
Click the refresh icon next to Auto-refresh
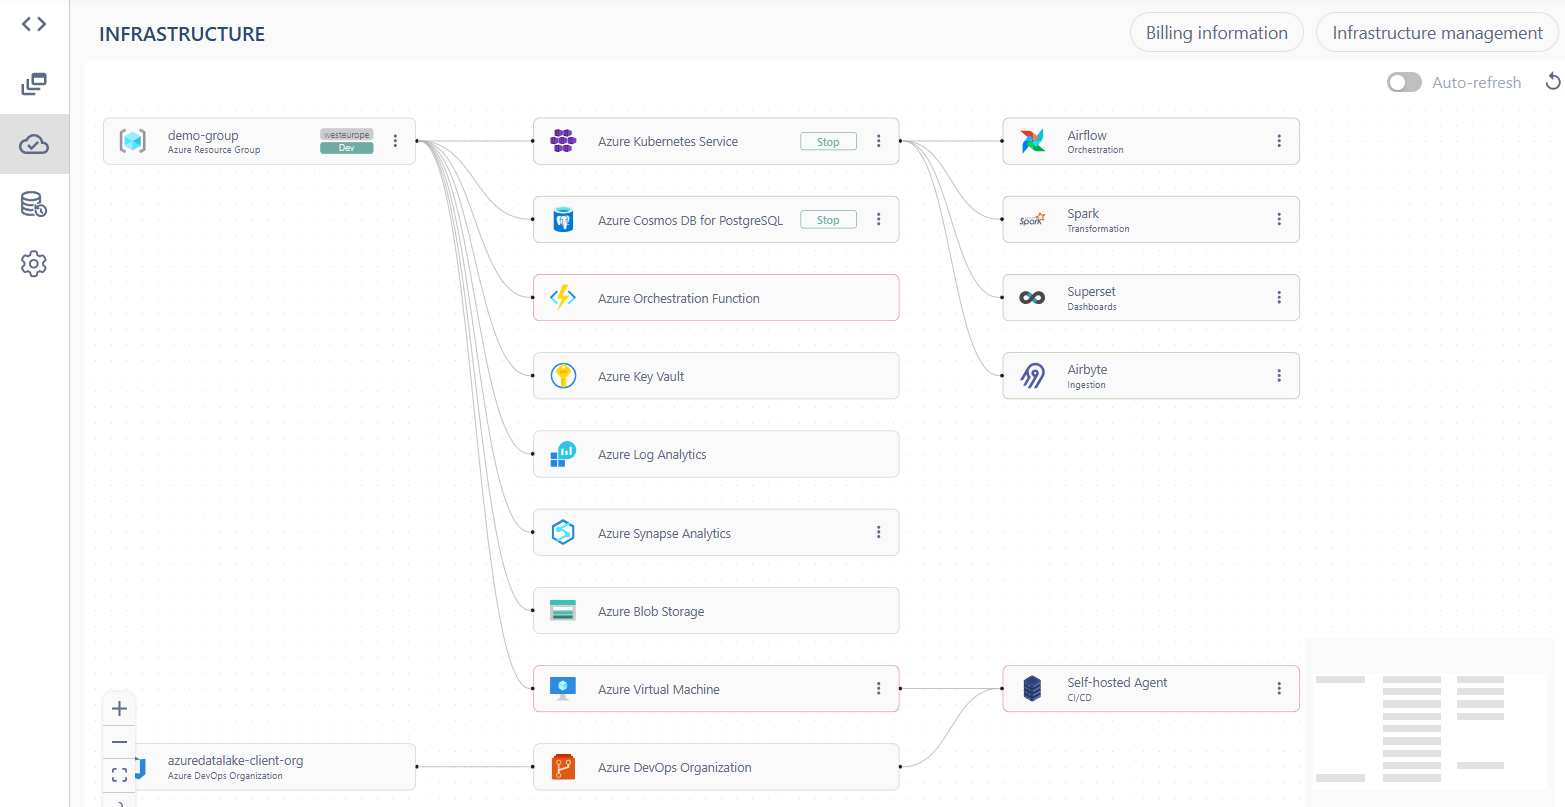pyautogui.click(x=1553, y=82)
